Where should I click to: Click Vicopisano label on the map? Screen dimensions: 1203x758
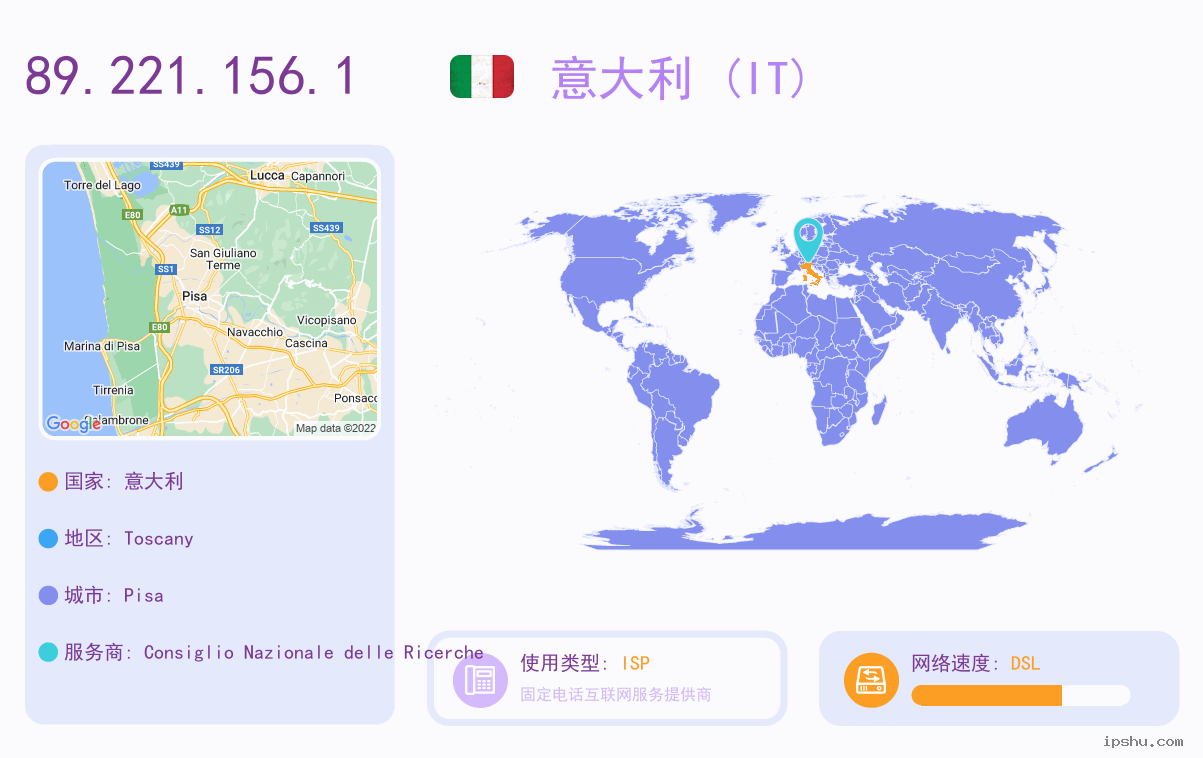(326, 320)
